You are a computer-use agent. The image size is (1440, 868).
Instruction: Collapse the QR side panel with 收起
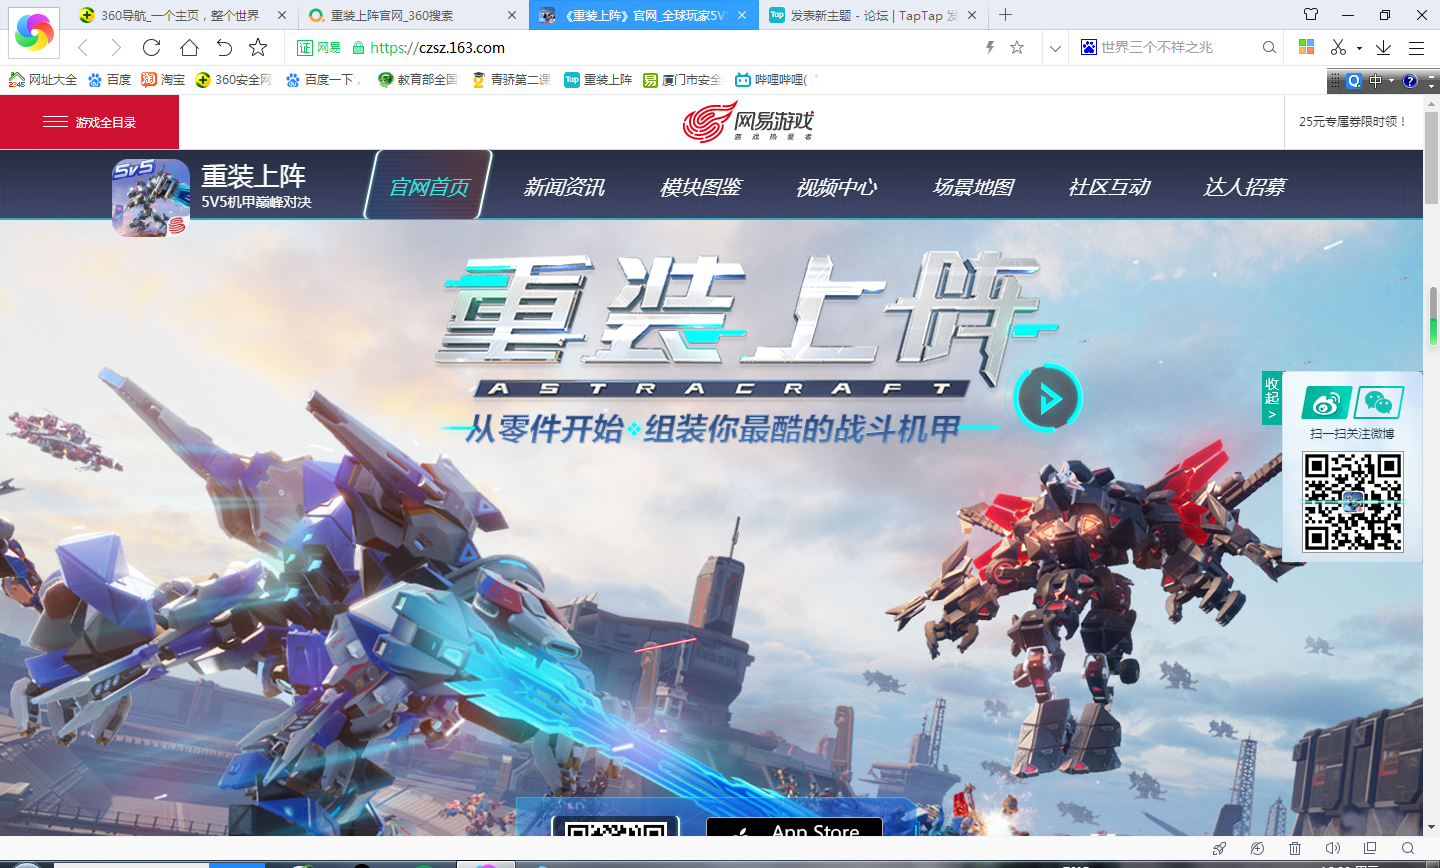(x=1272, y=398)
